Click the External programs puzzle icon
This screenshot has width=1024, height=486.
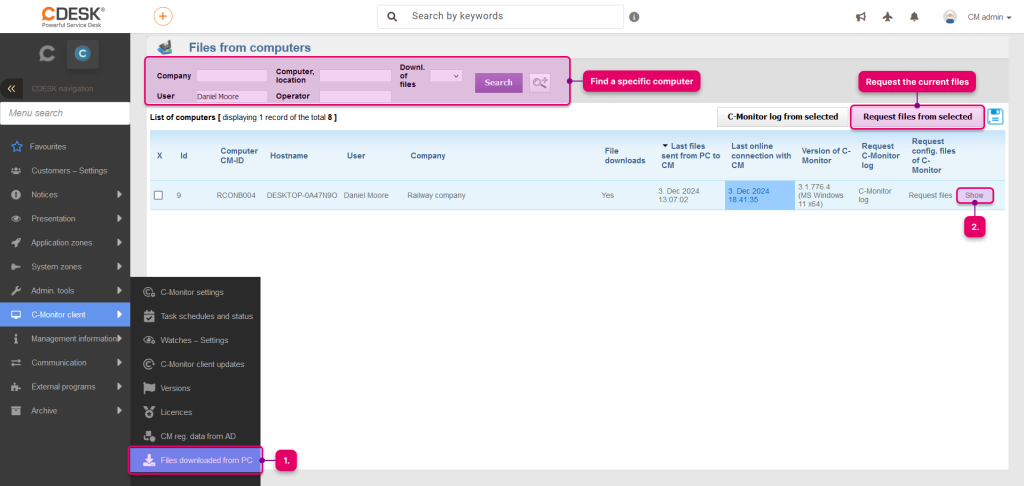16,387
